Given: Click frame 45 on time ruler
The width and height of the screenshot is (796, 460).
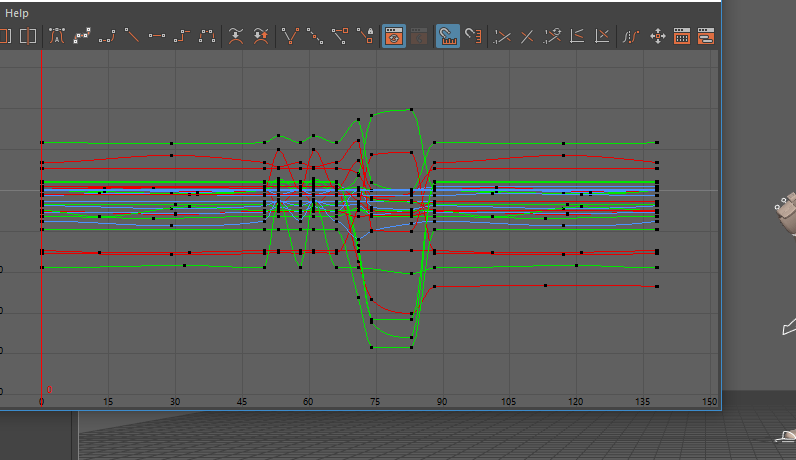Looking at the screenshot, I should pyautogui.click(x=242, y=402).
